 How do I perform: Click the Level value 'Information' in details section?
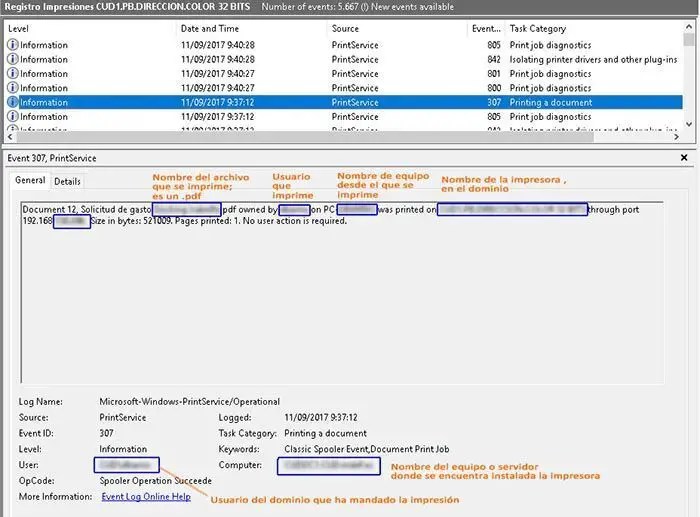pyautogui.click(x=123, y=449)
